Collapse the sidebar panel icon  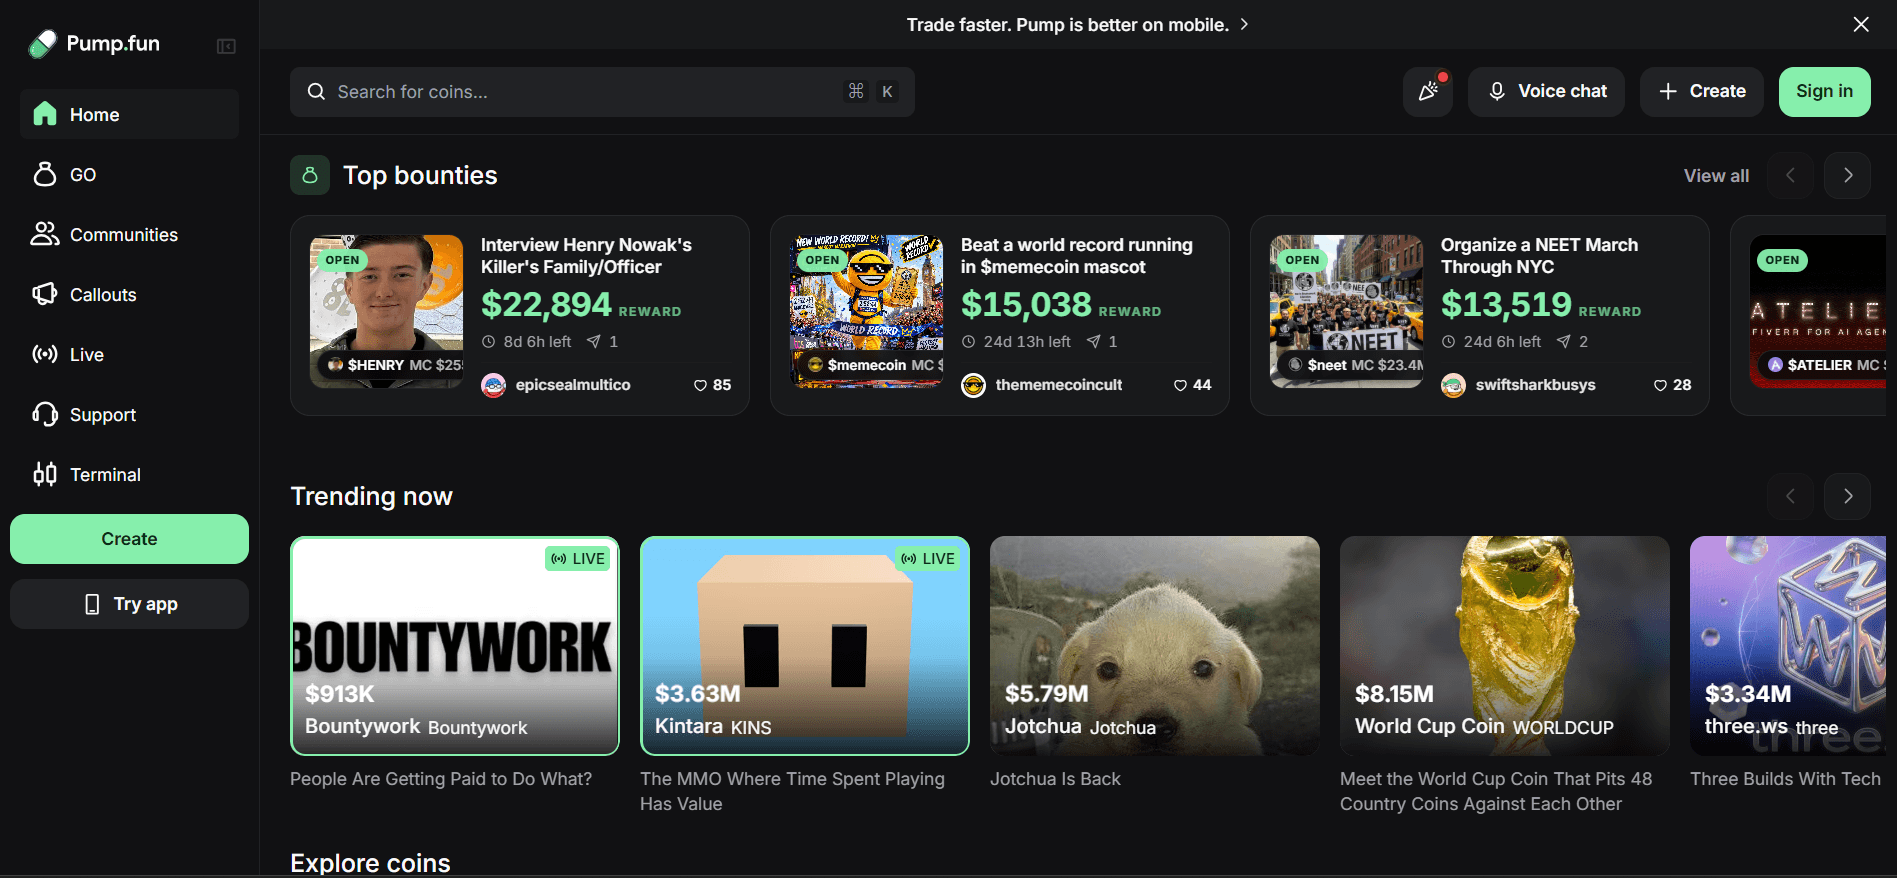pyautogui.click(x=226, y=46)
